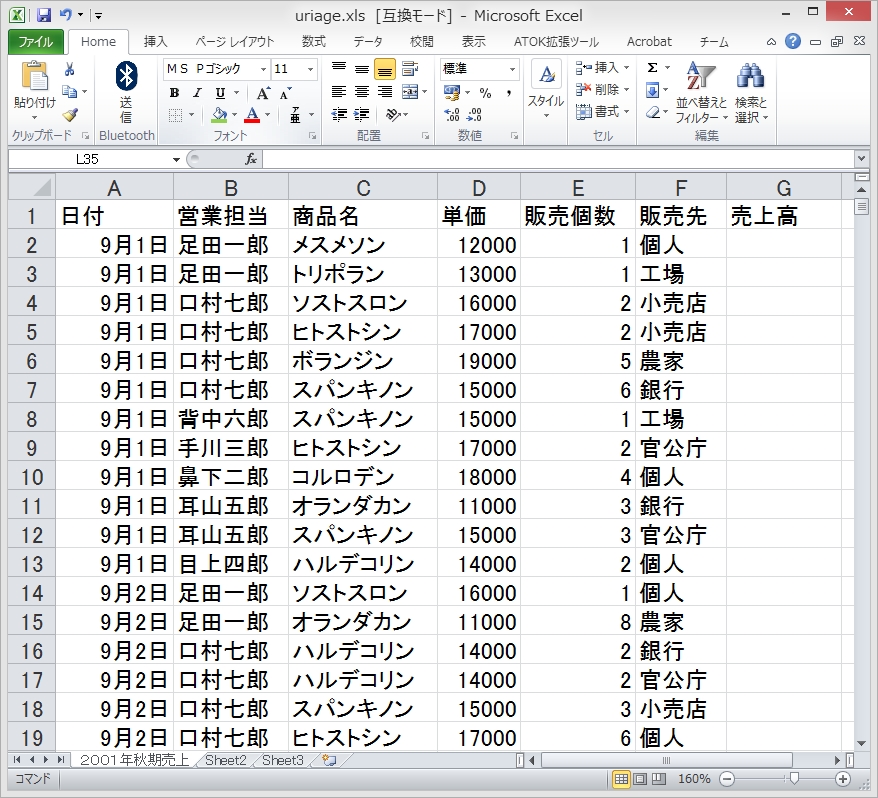Click the Cut scissors icon
The height and width of the screenshot is (798, 878).
coord(69,69)
